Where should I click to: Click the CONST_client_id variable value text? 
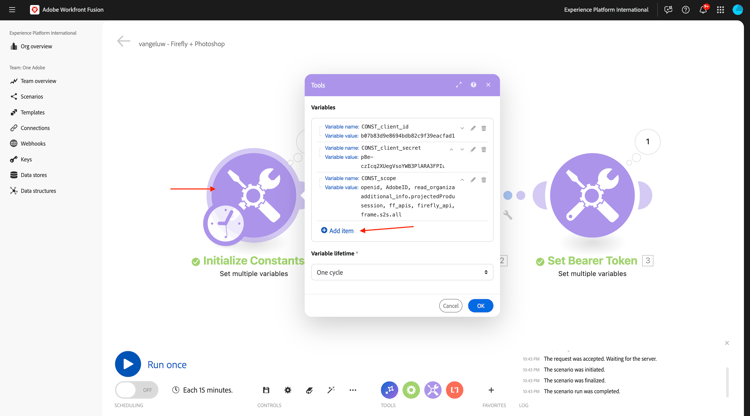pos(408,136)
